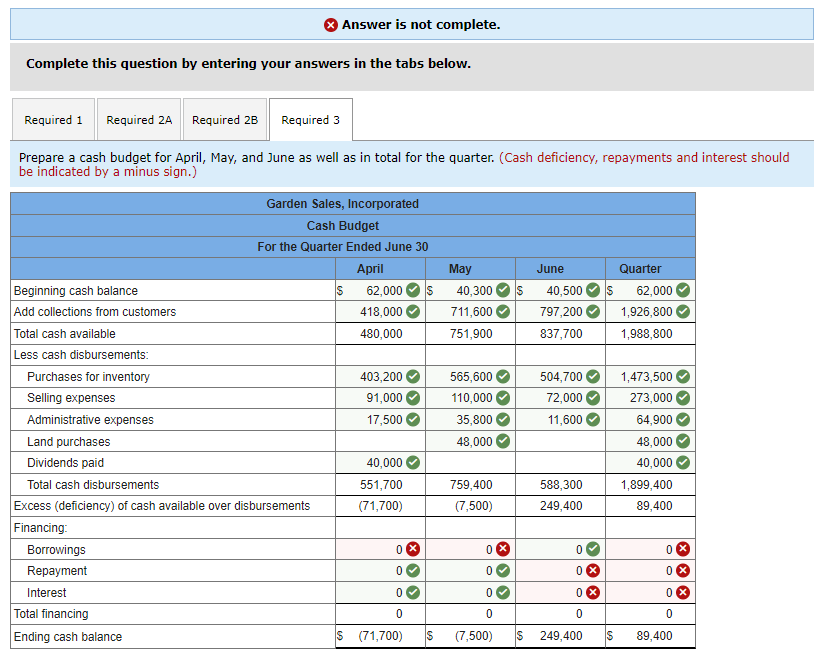Click Quarter Borrowings input field
Image resolution: width=818 pixels, height=656 pixels.
tap(651, 549)
